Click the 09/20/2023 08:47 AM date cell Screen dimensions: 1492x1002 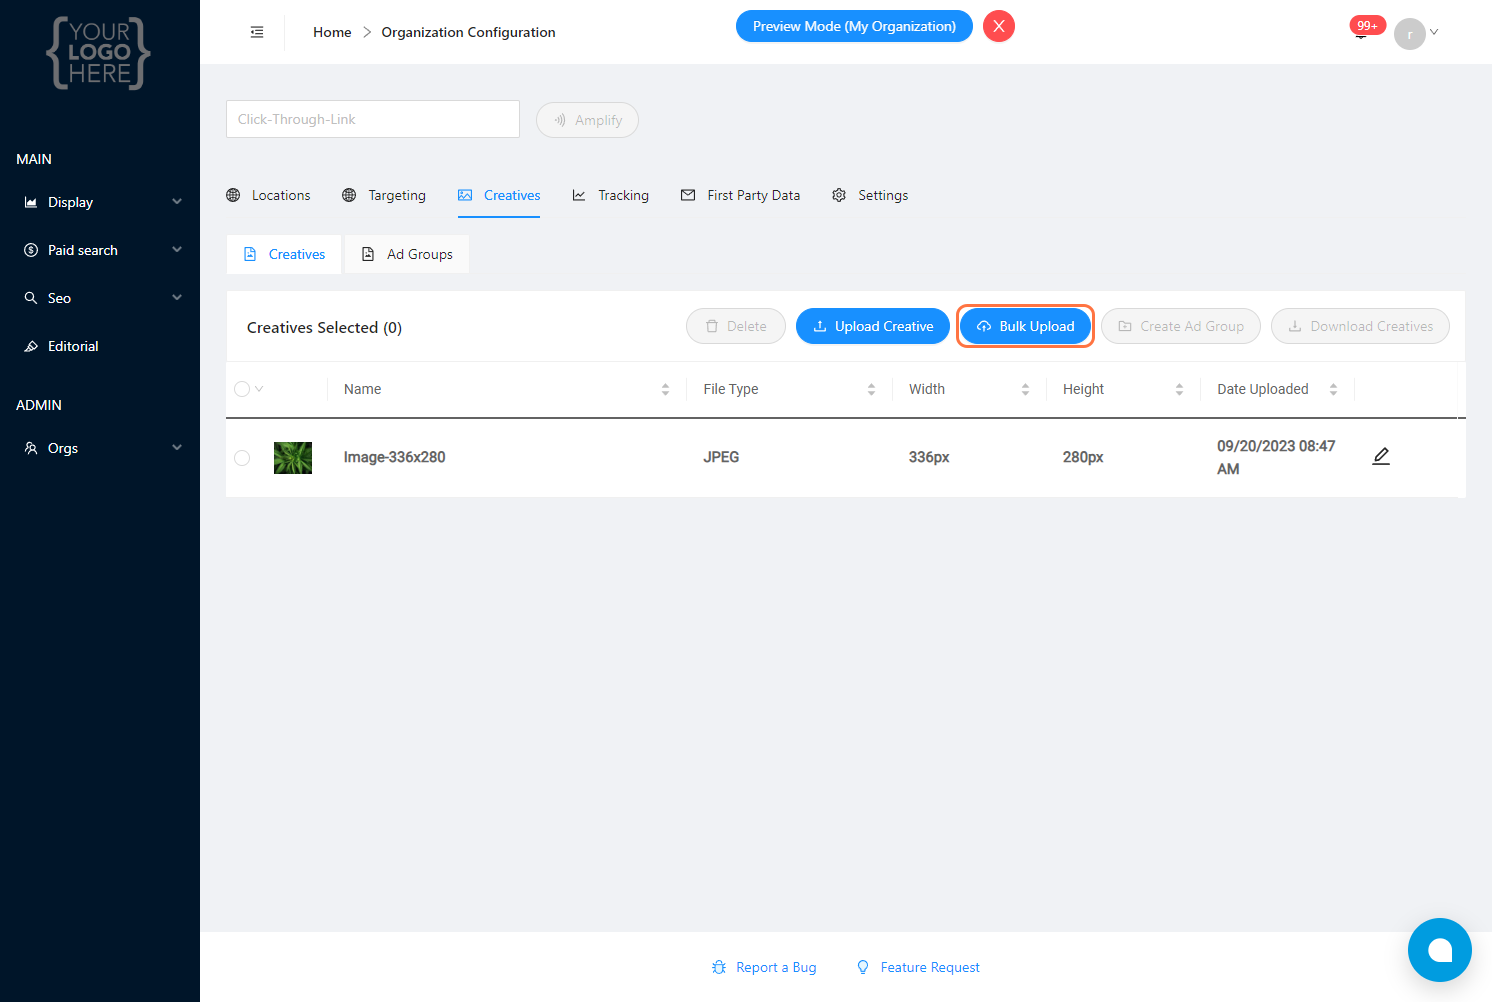[x=1276, y=457]
